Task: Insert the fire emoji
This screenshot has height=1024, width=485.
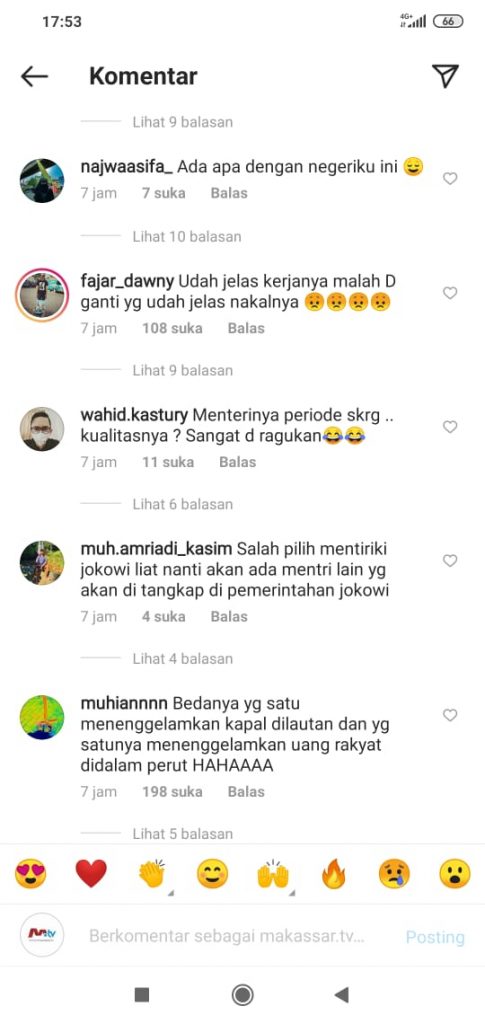Action: 334,873
